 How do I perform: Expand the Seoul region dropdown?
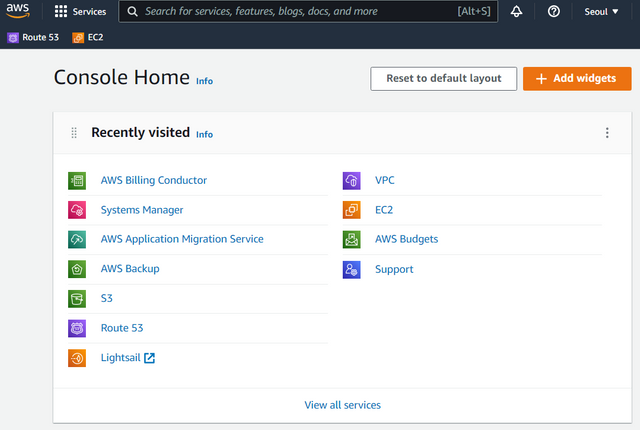click(601, 12)
